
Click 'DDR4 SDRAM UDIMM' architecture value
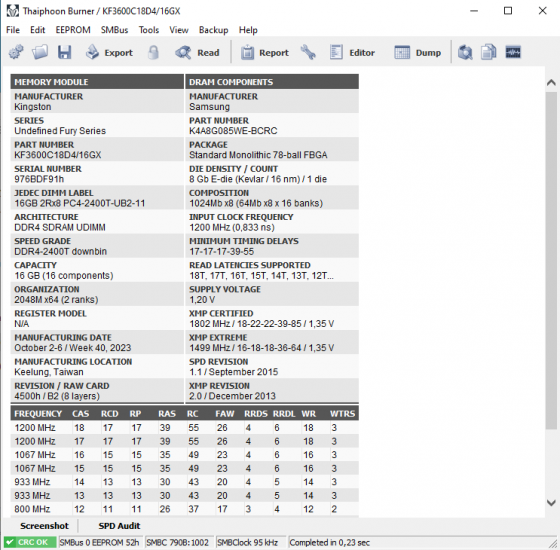[60, 227]
